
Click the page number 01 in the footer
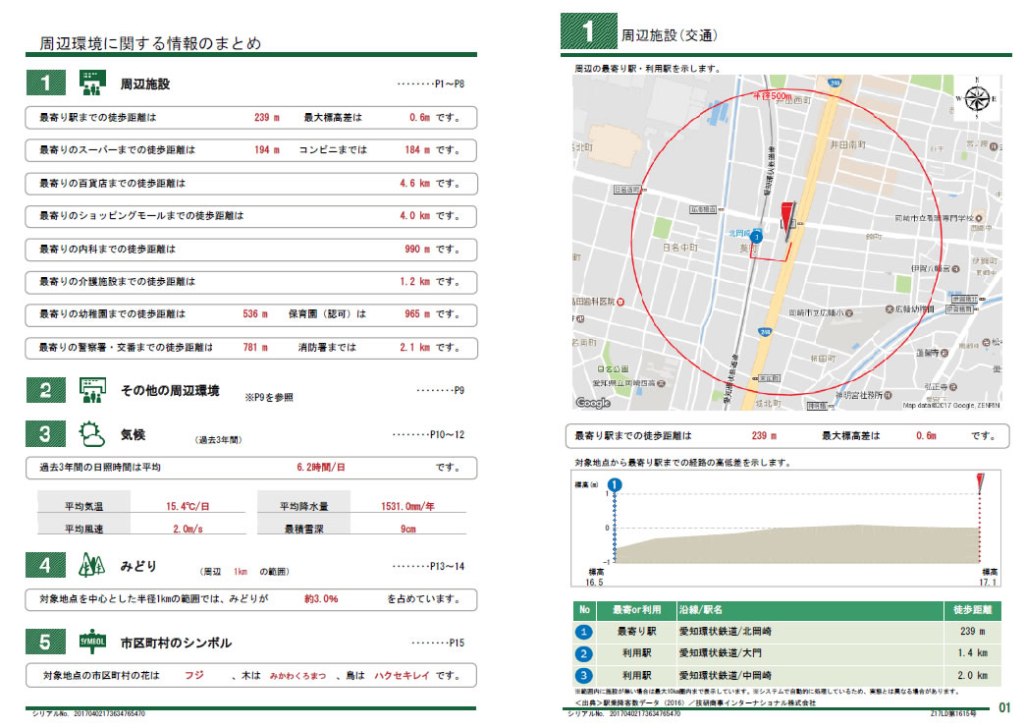(1004, 707)
